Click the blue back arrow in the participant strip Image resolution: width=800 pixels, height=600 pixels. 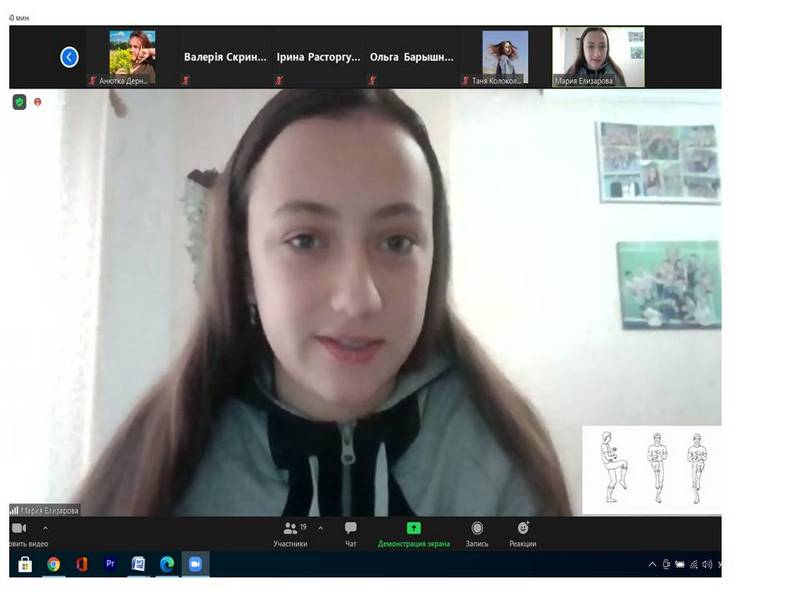(69, 57)
